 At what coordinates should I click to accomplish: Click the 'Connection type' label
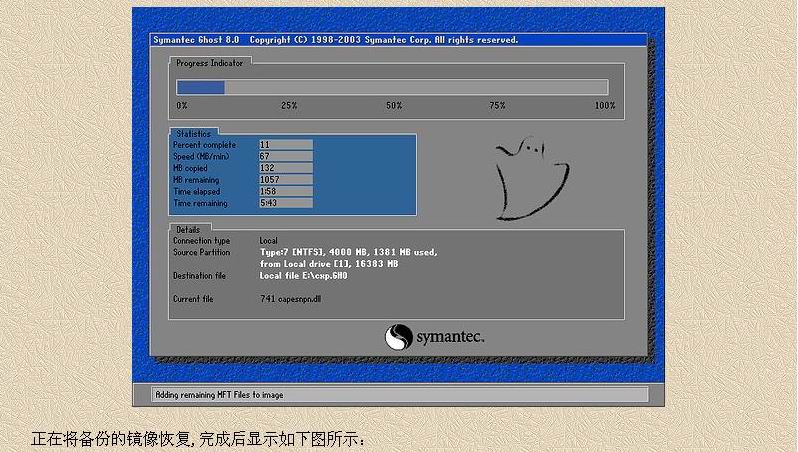tap(201, 241)
